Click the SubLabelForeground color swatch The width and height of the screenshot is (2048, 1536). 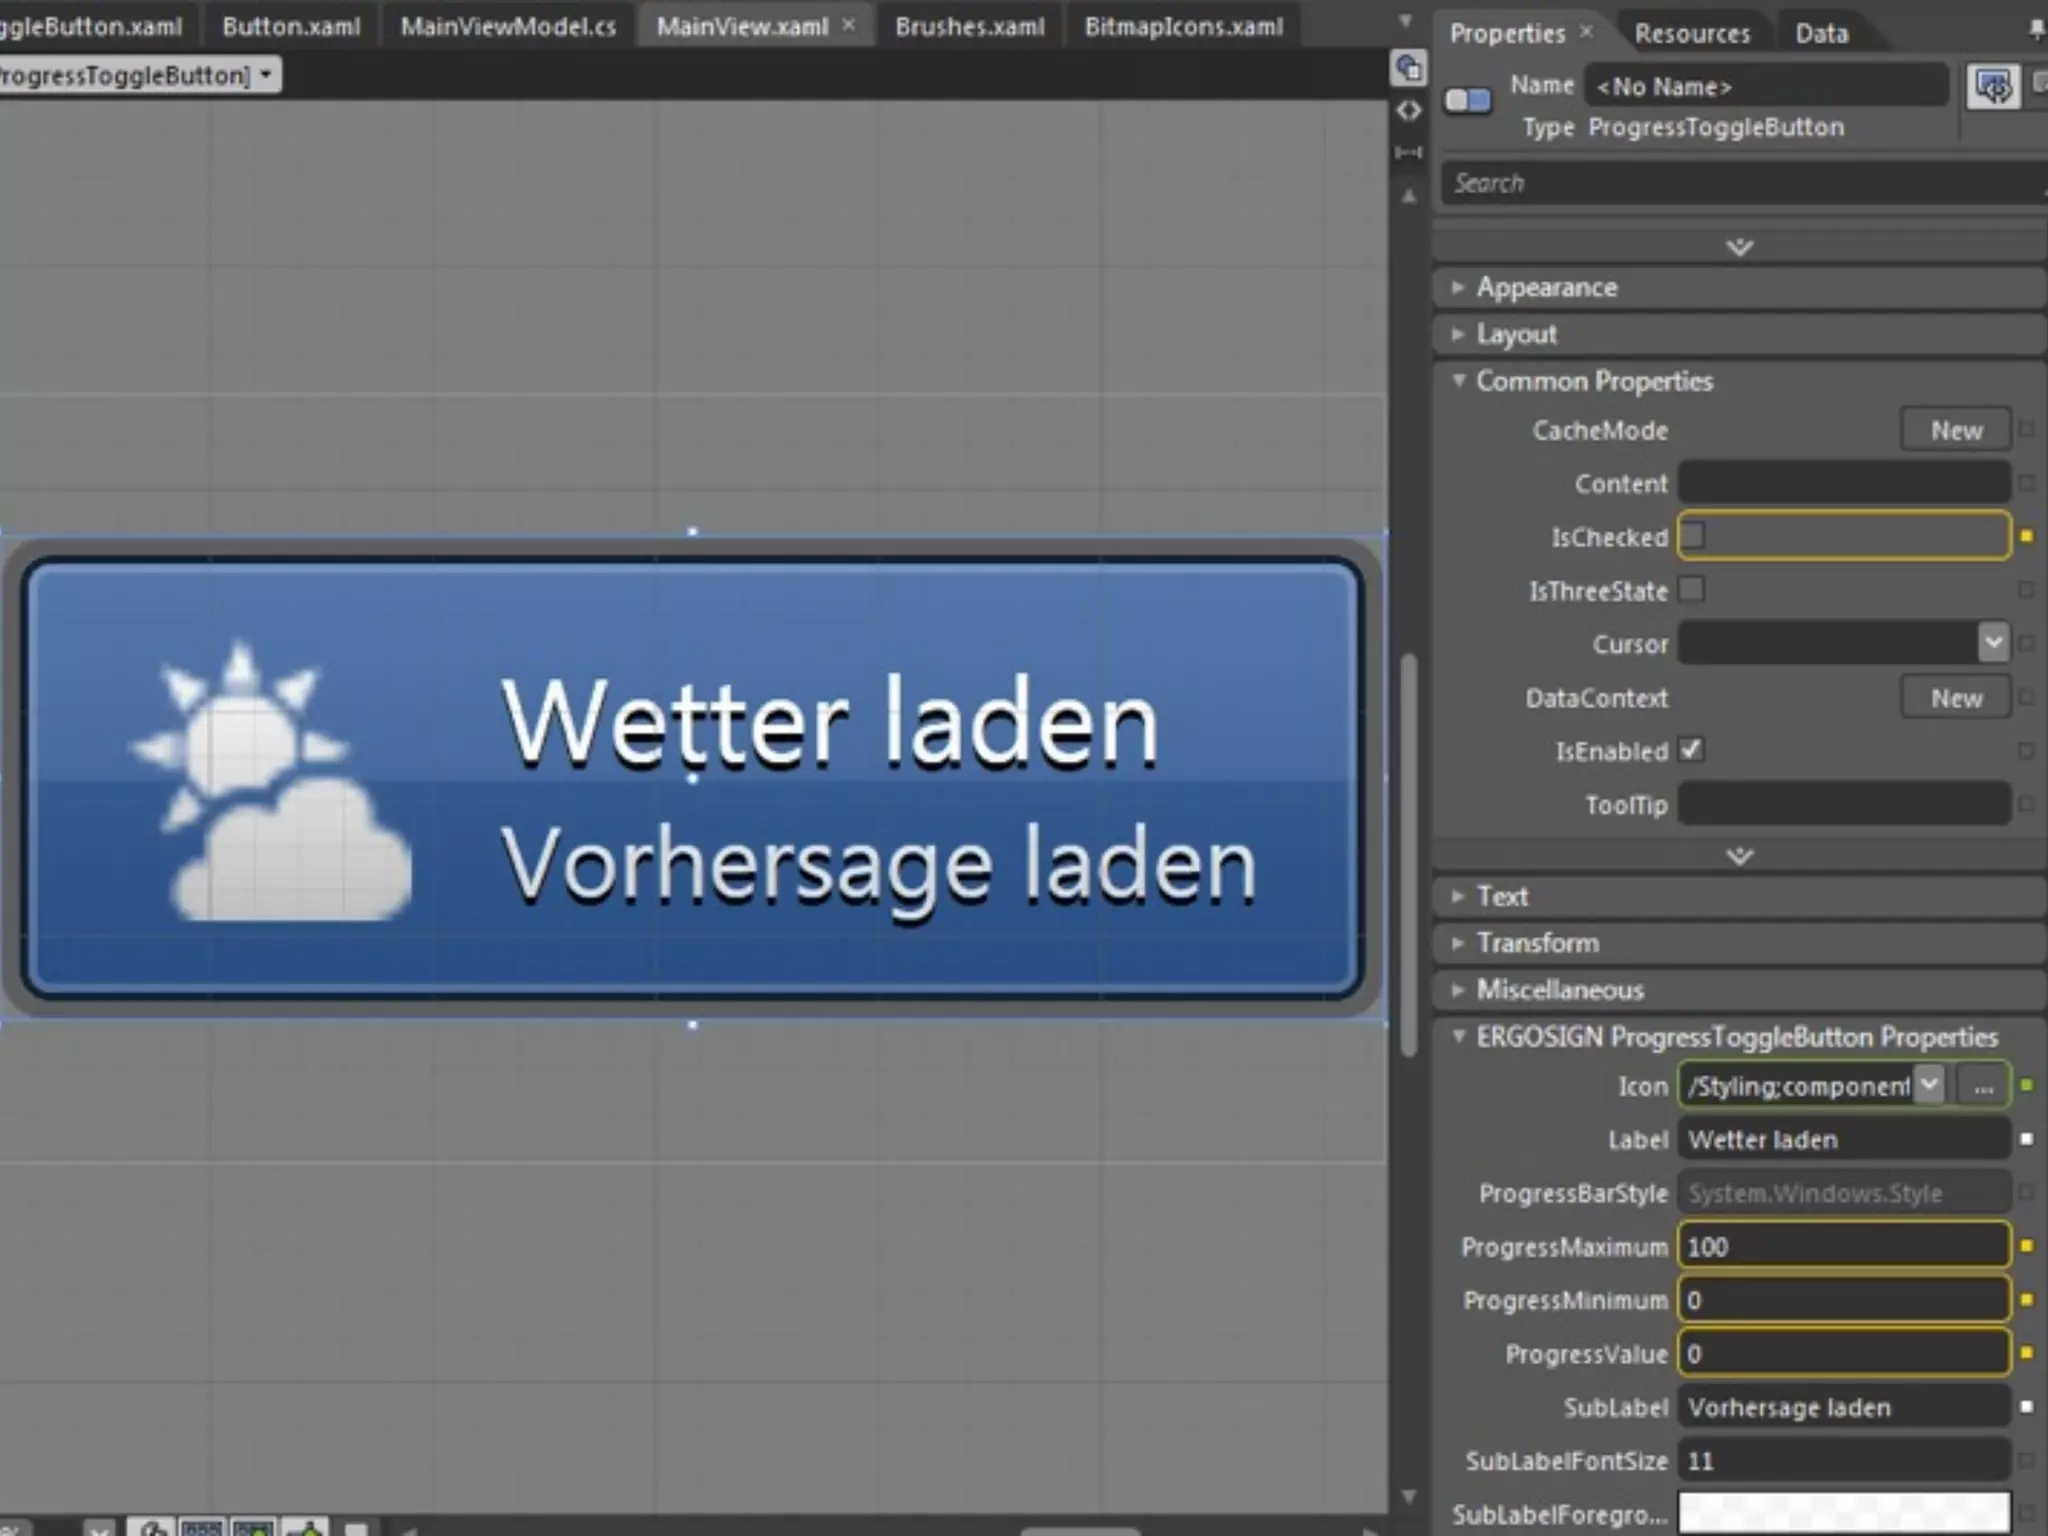tap(1843, 1512)
